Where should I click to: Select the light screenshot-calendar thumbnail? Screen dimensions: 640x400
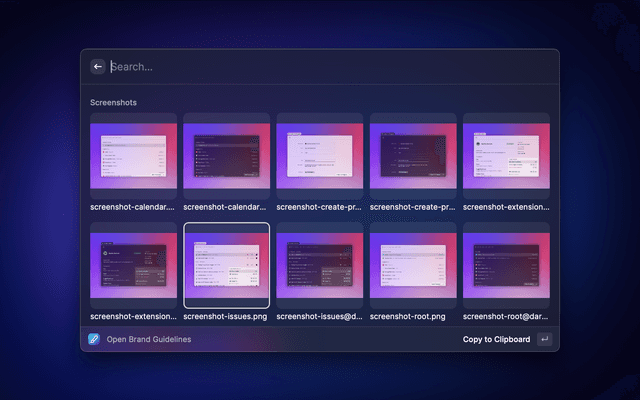click(134, 155)
